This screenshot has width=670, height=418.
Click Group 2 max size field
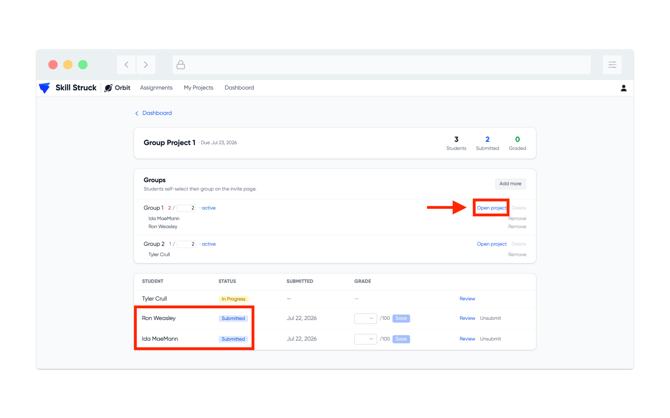pos(186,244)
